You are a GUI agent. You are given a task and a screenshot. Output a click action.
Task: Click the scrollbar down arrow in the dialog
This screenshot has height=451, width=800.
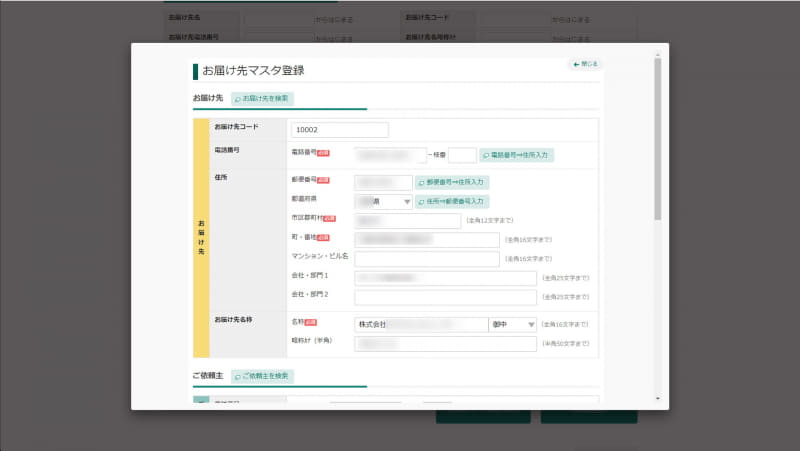[658, 398]
